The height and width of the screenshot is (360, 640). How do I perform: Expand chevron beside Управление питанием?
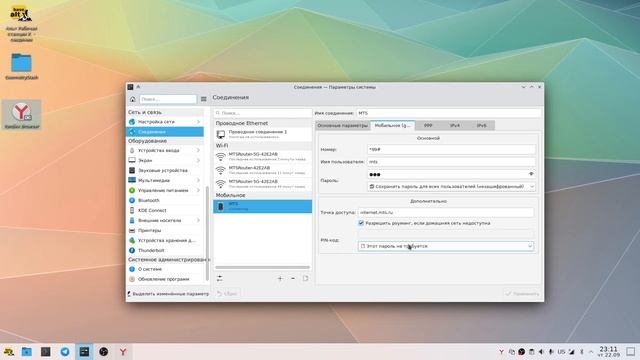[x=198, y=190]
